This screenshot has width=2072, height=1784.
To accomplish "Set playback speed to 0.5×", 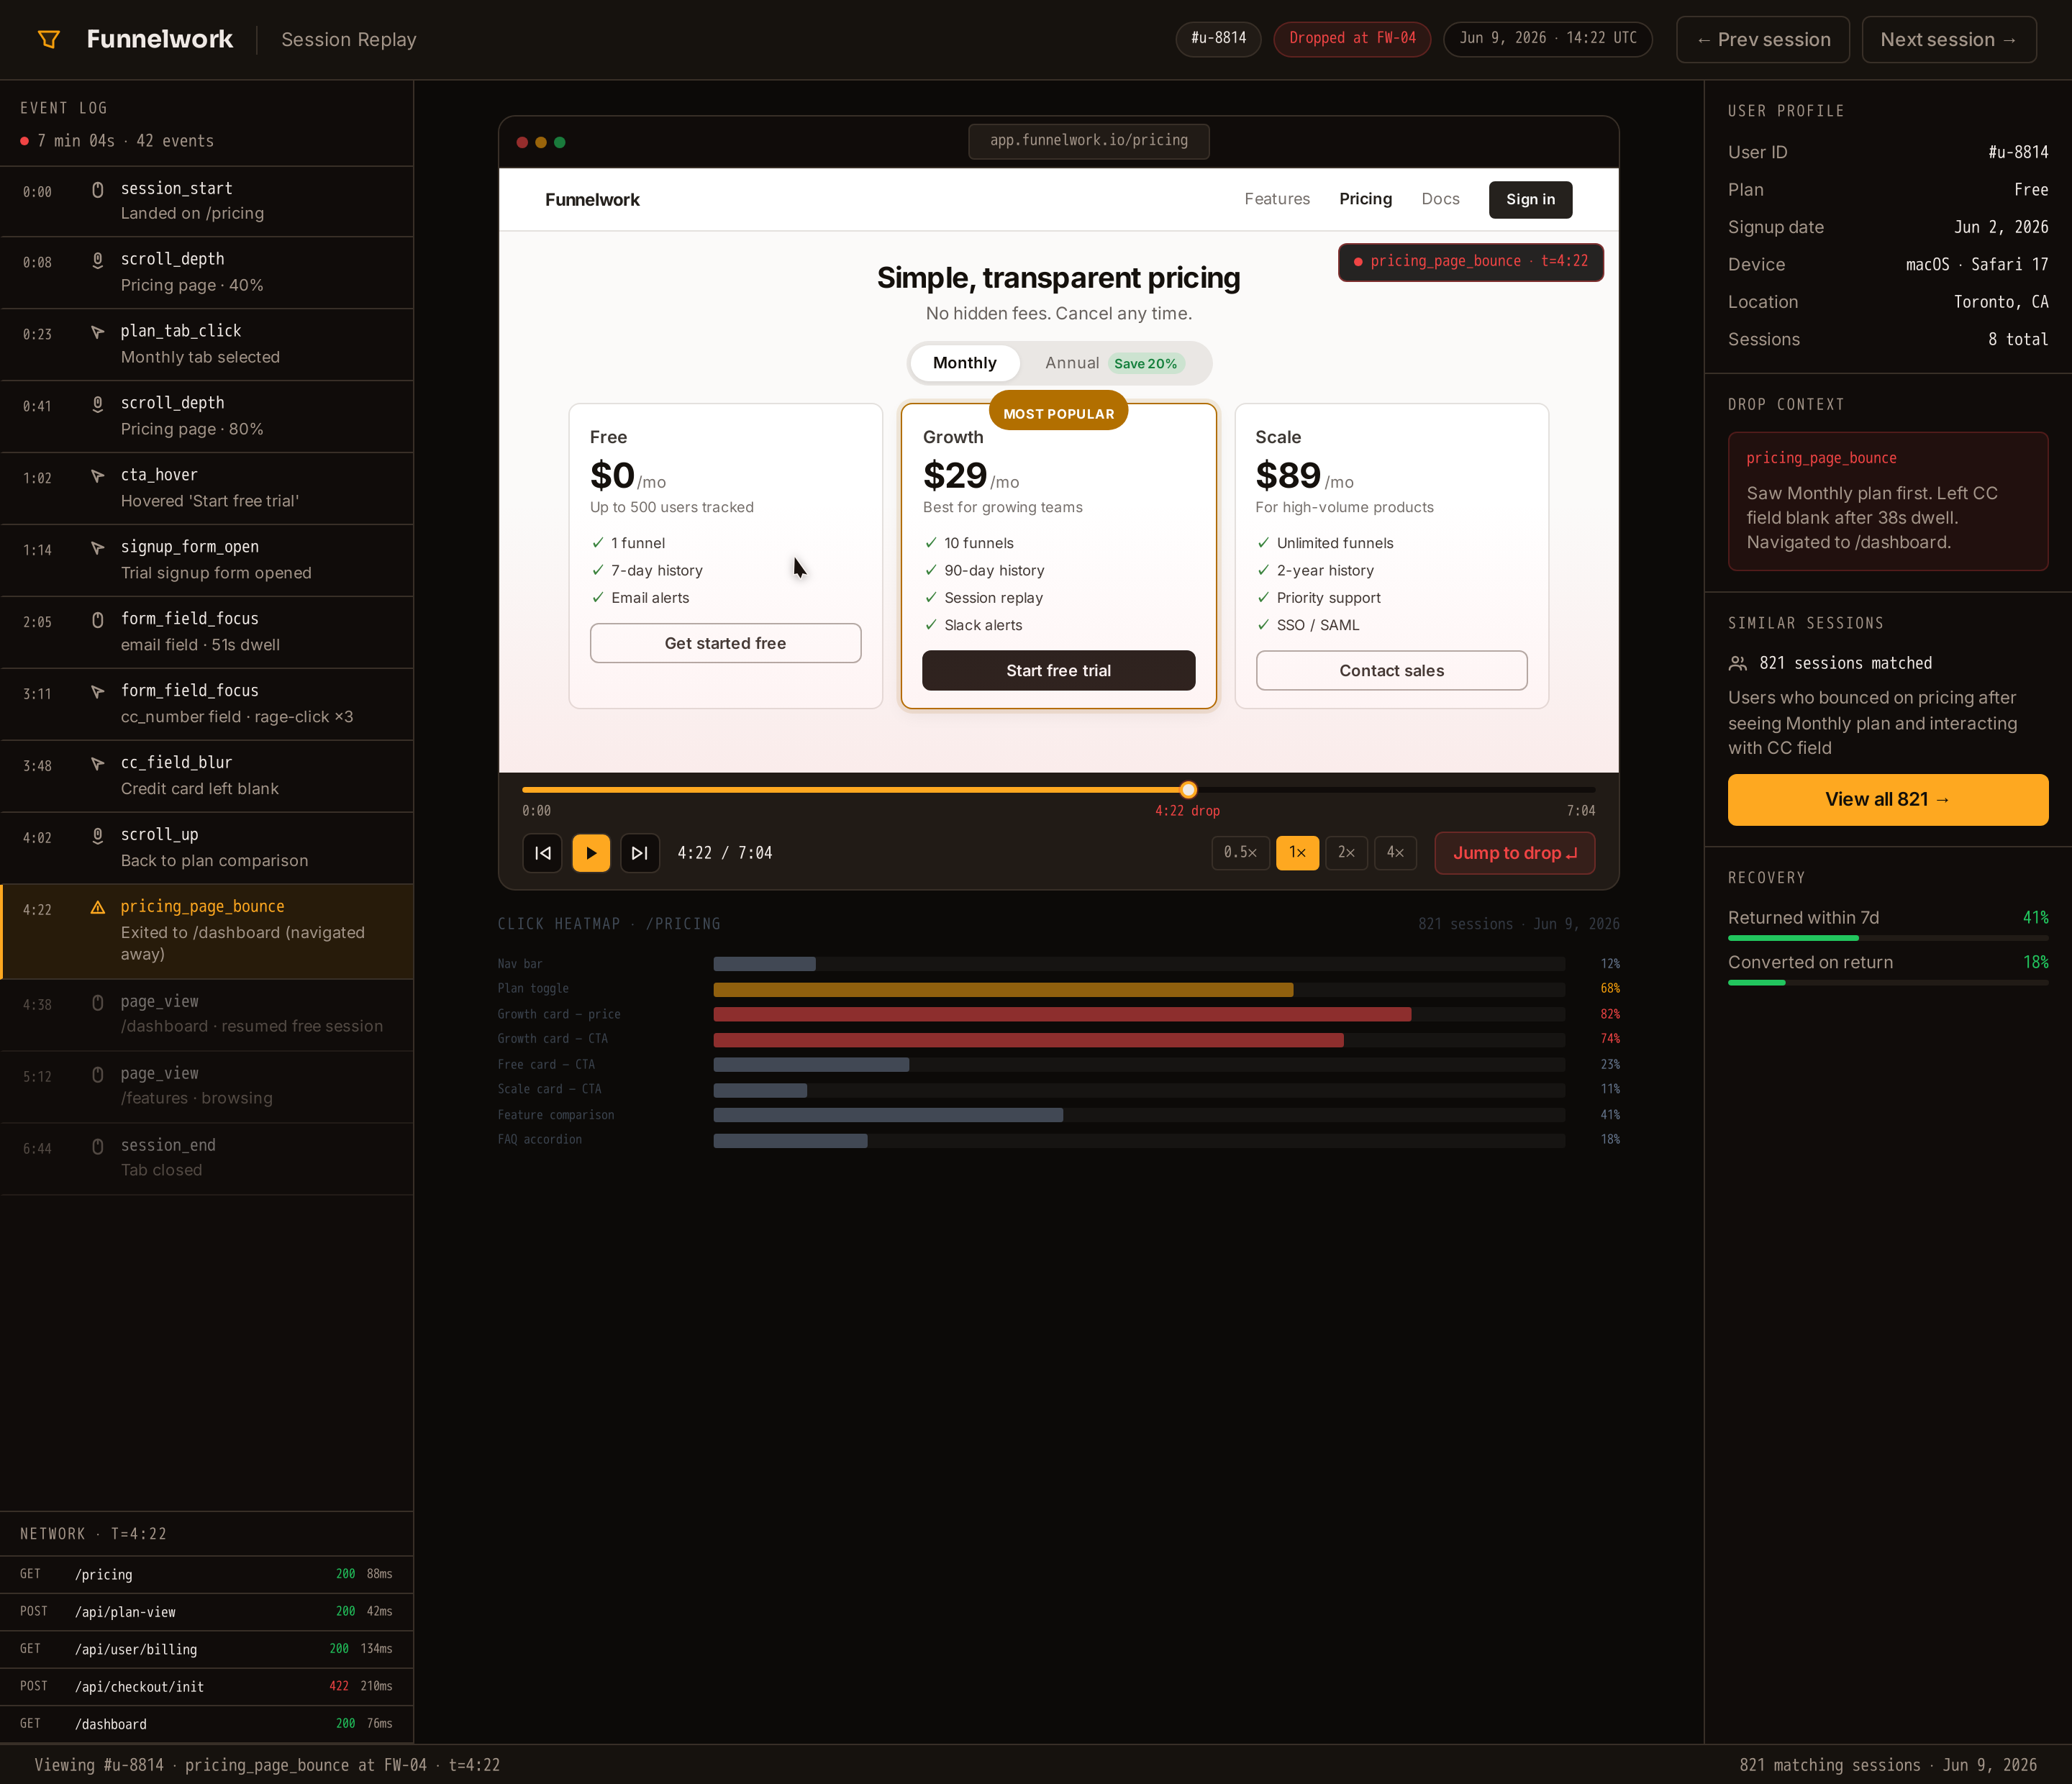I will 1240,853.
